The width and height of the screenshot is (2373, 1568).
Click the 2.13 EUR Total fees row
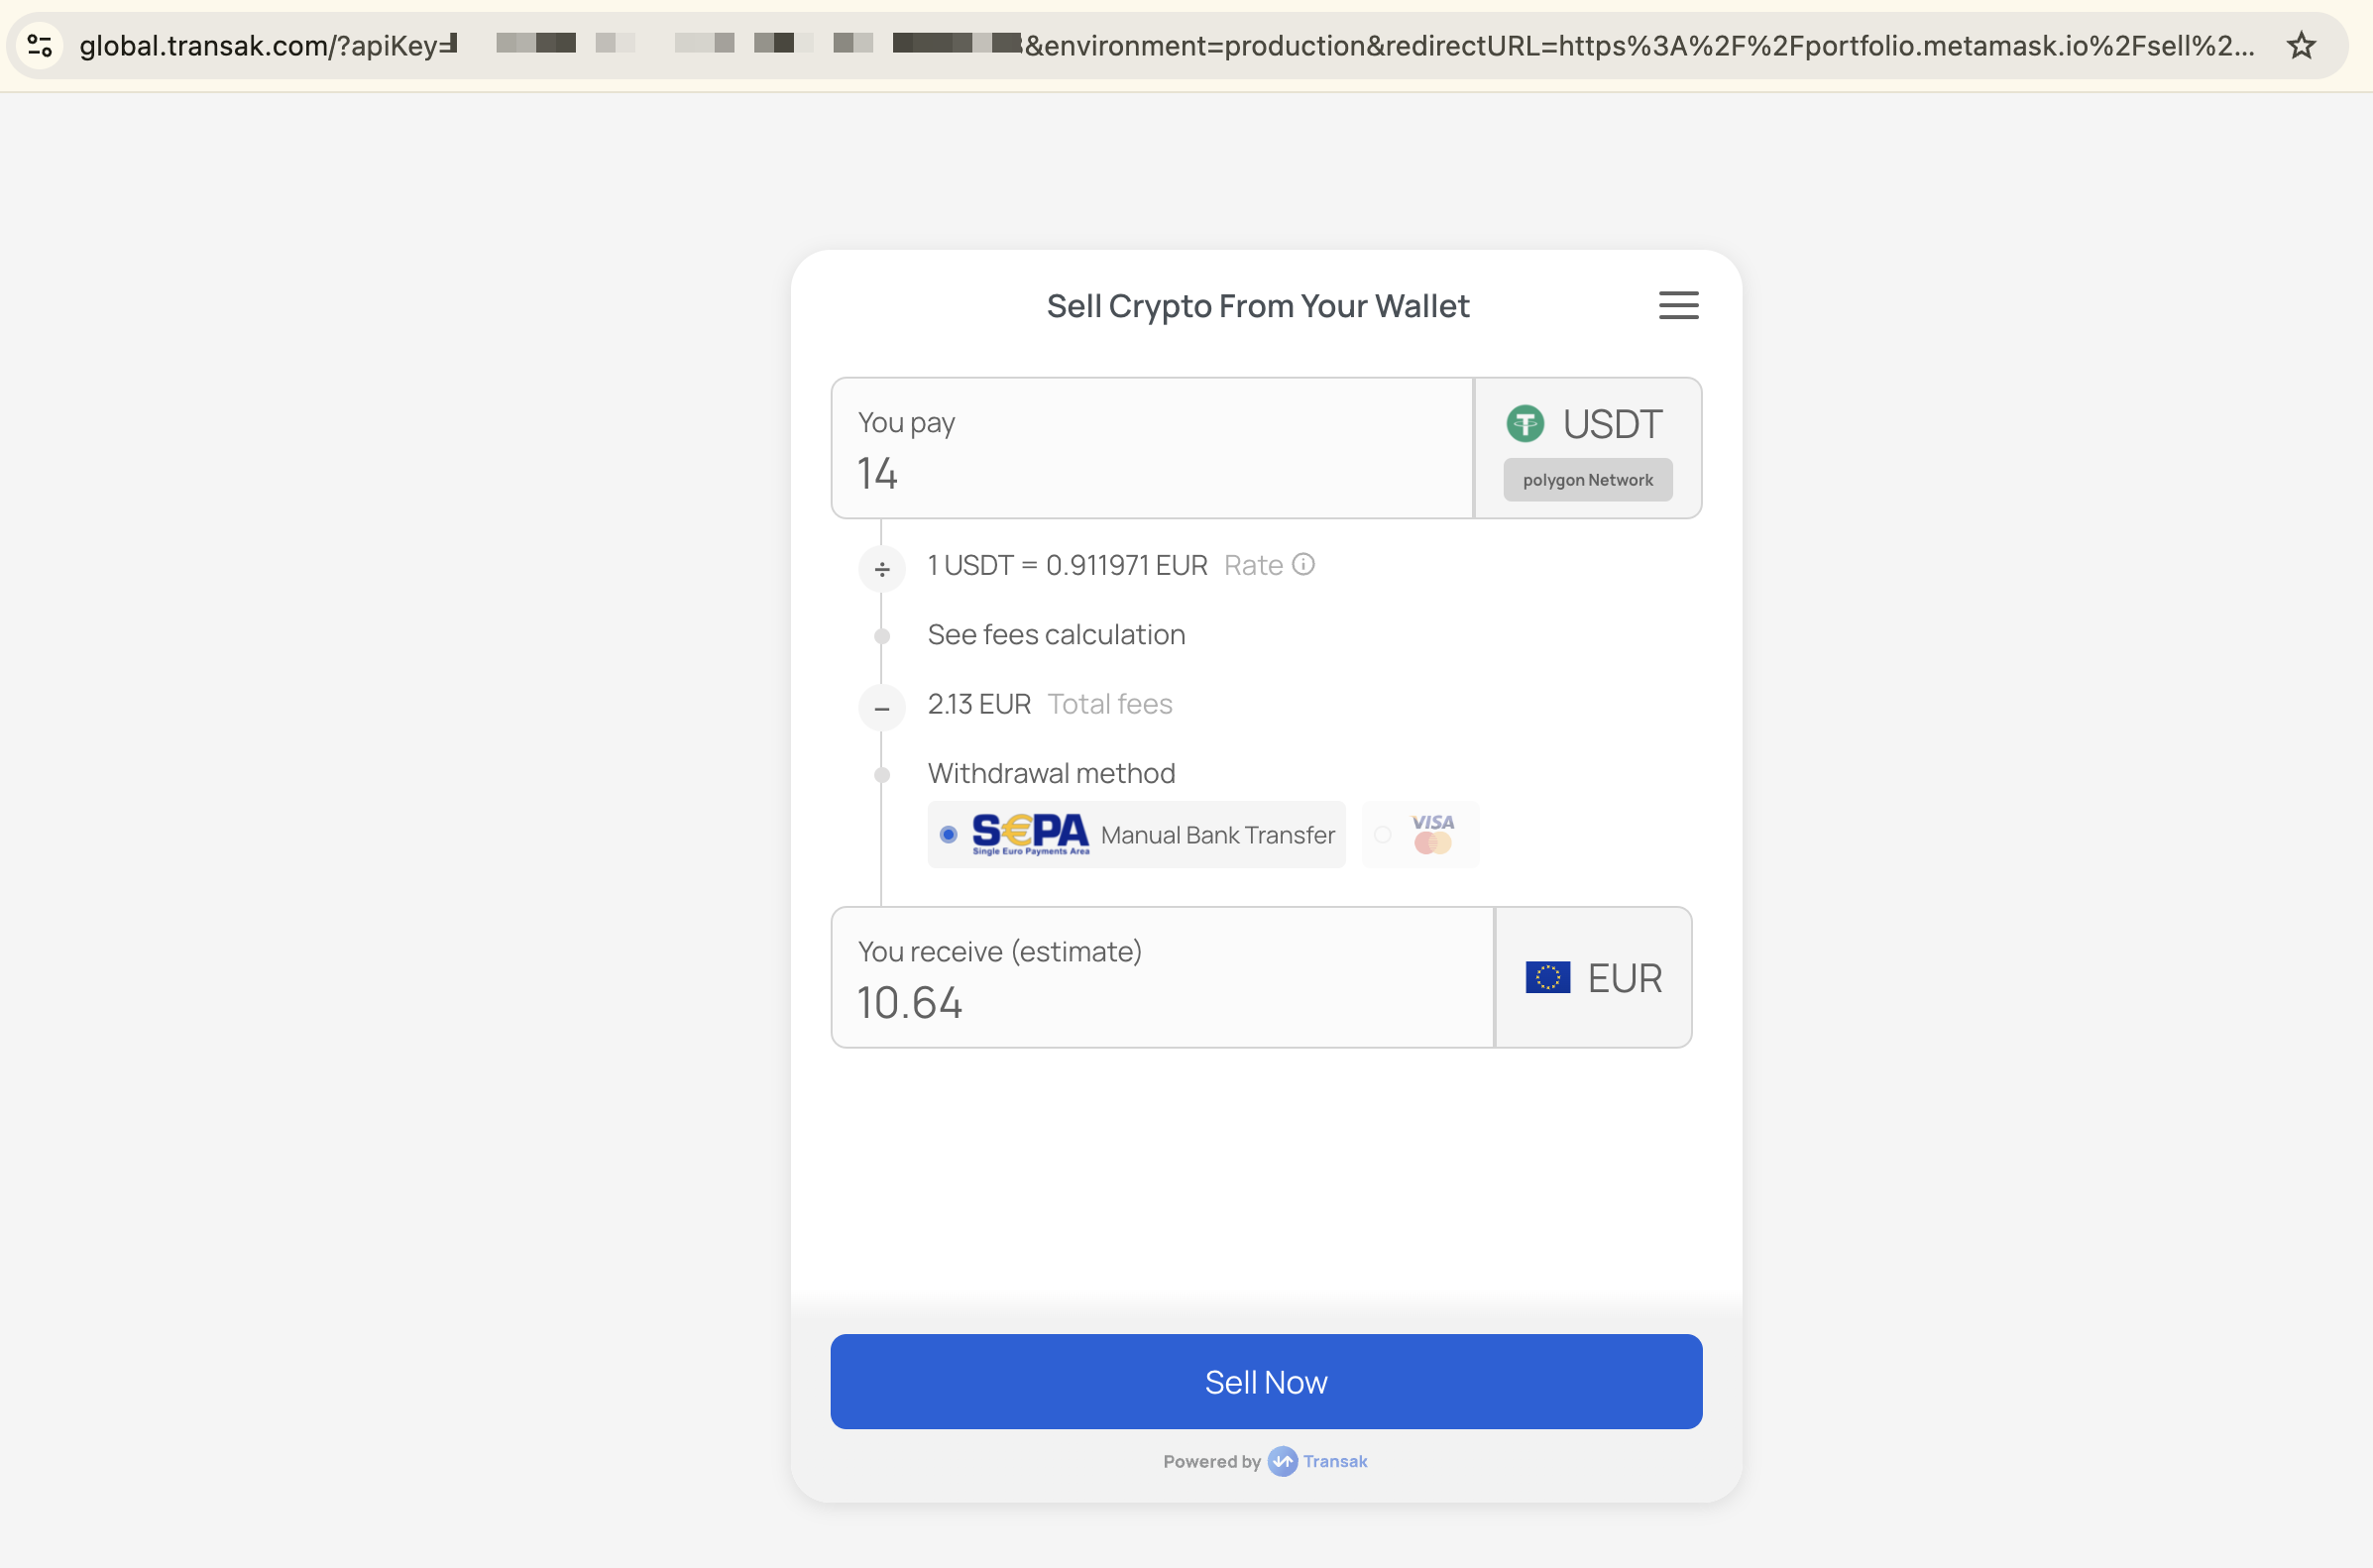click(x=1048, y=704)
